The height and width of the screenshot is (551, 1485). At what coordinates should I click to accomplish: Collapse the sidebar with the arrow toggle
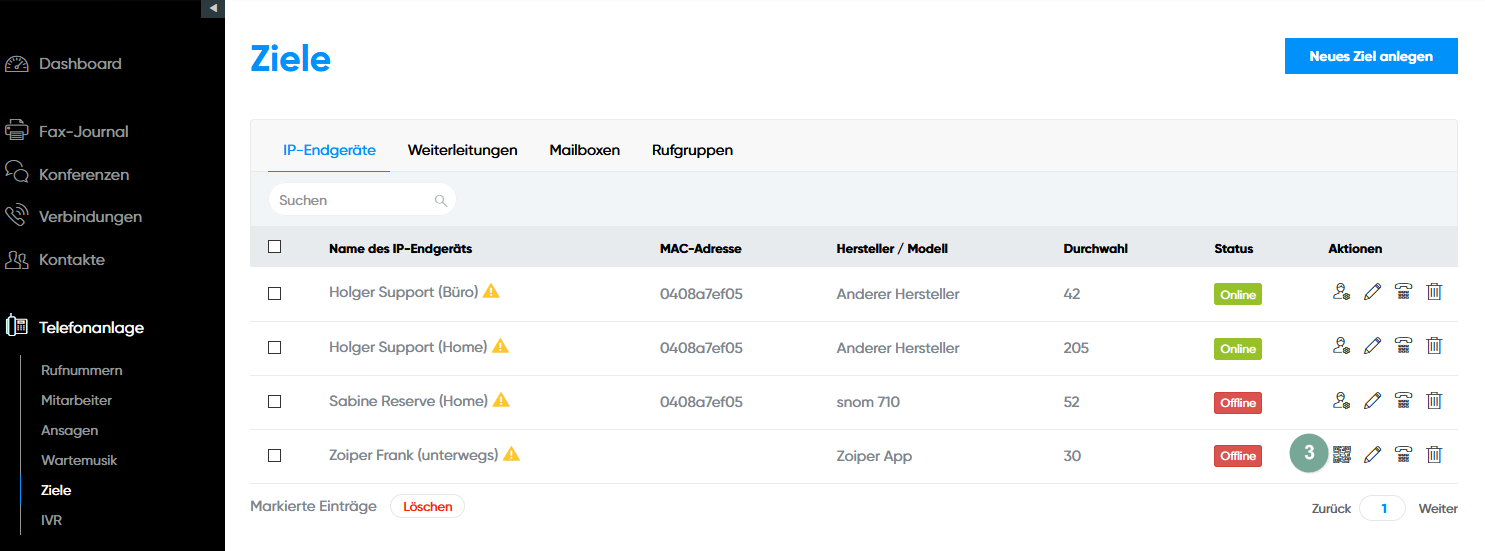click(213, 8)
